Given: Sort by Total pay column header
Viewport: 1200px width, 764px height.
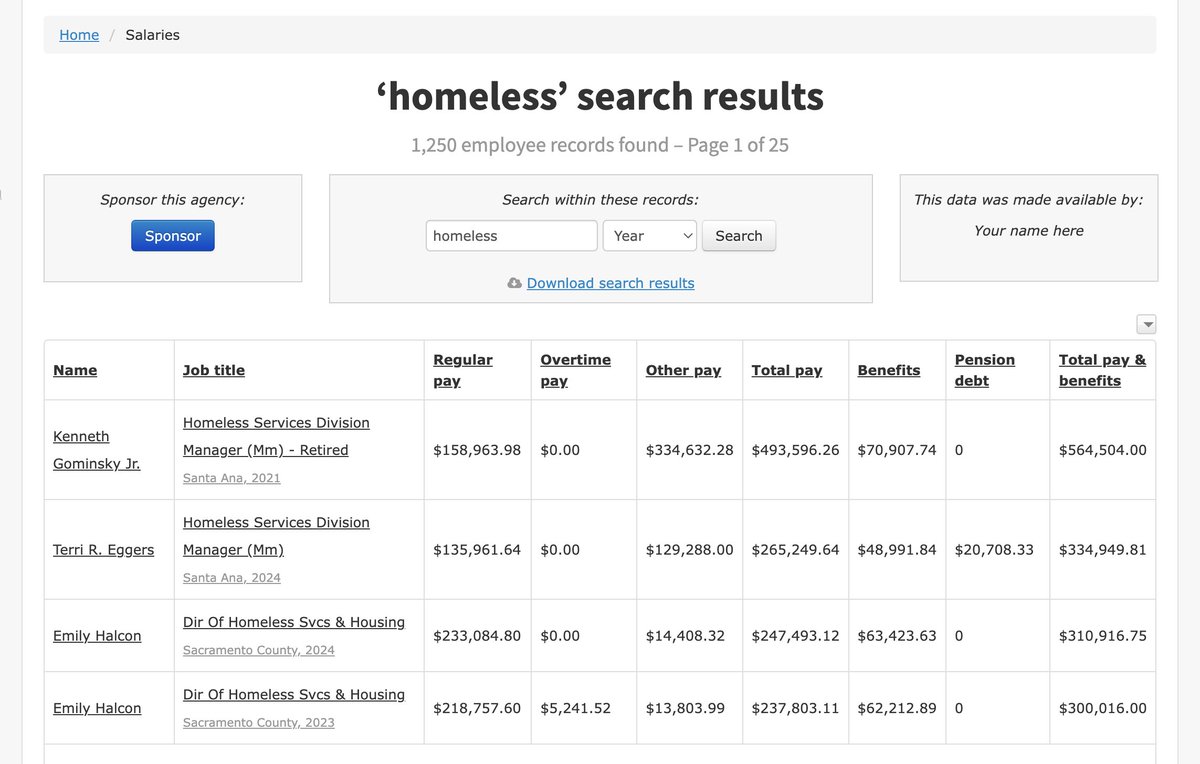Looking at the screenshot, I should (787, 370).
